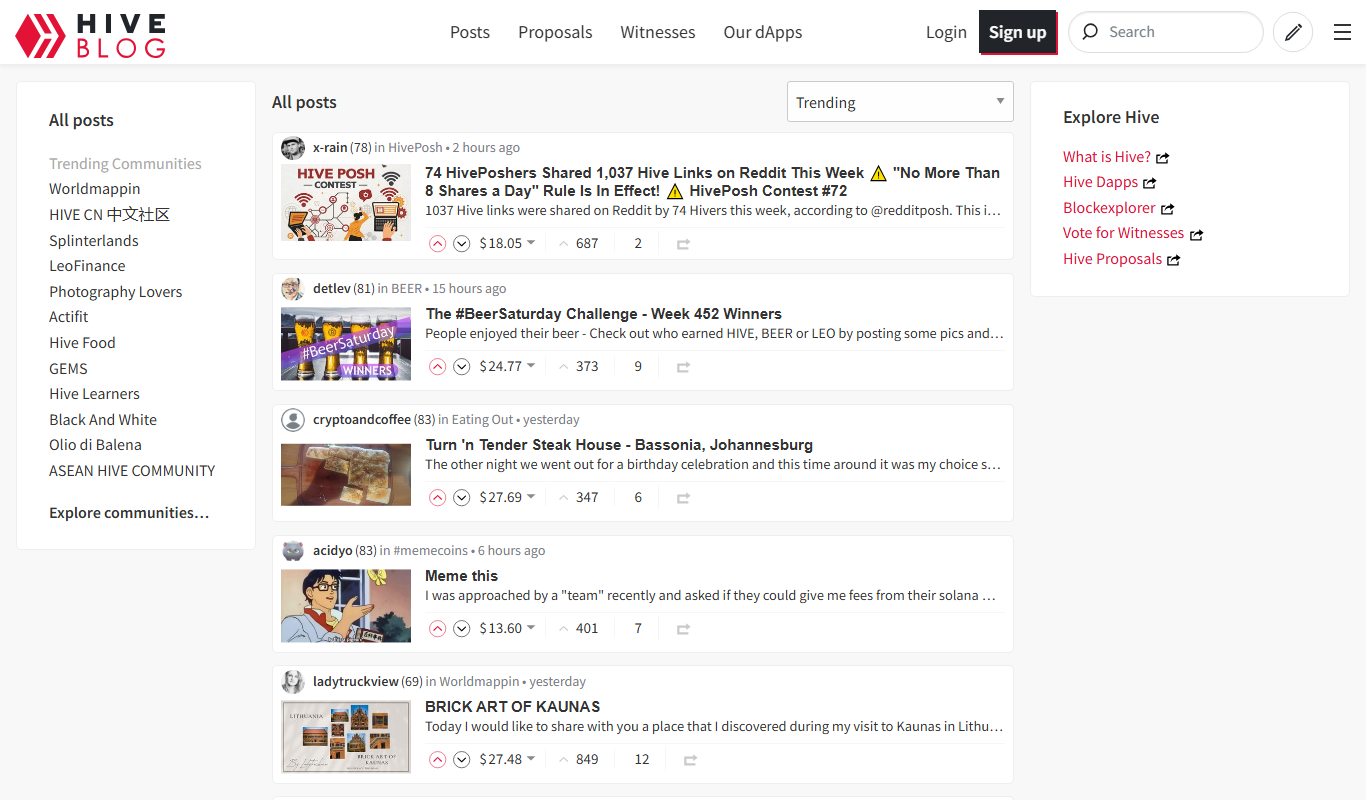Reblog the BRICK ART OF KAUNAS post
Screen dimensions: 1366x800
(x=690, y=760)
